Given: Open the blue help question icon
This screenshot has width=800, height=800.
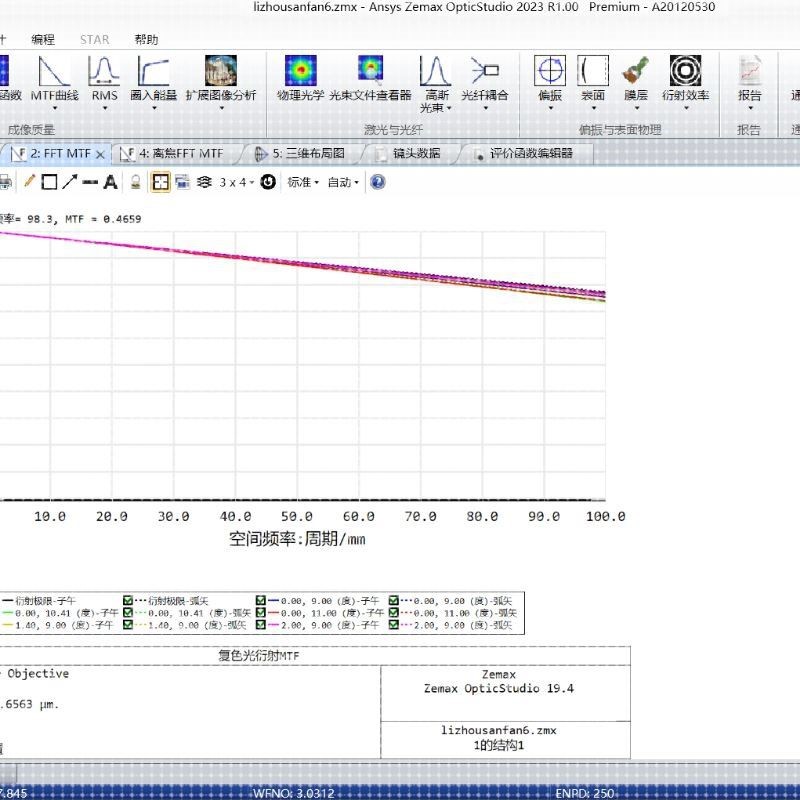Looking at the screenshot, I should click(378, 182).
